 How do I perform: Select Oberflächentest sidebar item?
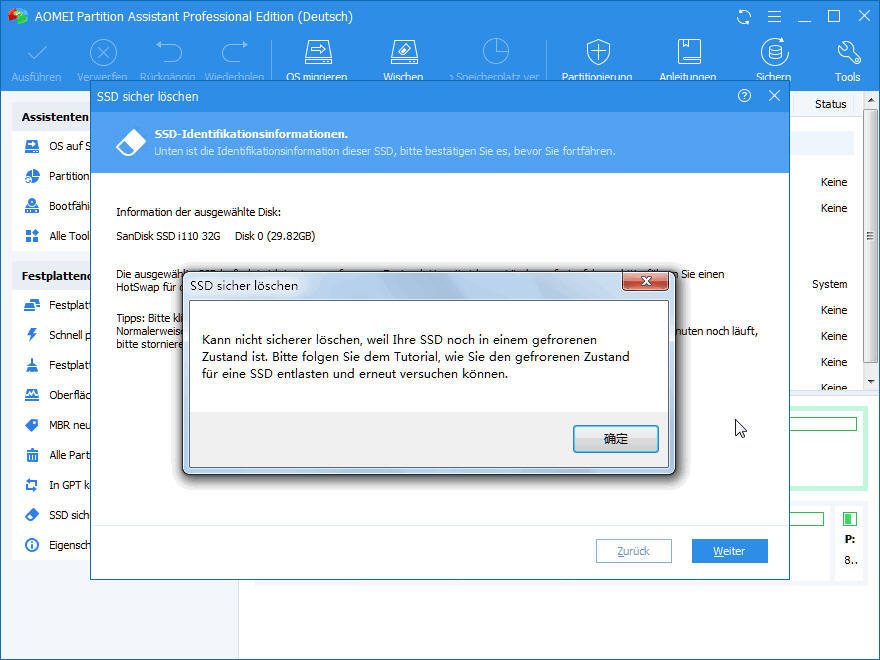click(56, 395)
